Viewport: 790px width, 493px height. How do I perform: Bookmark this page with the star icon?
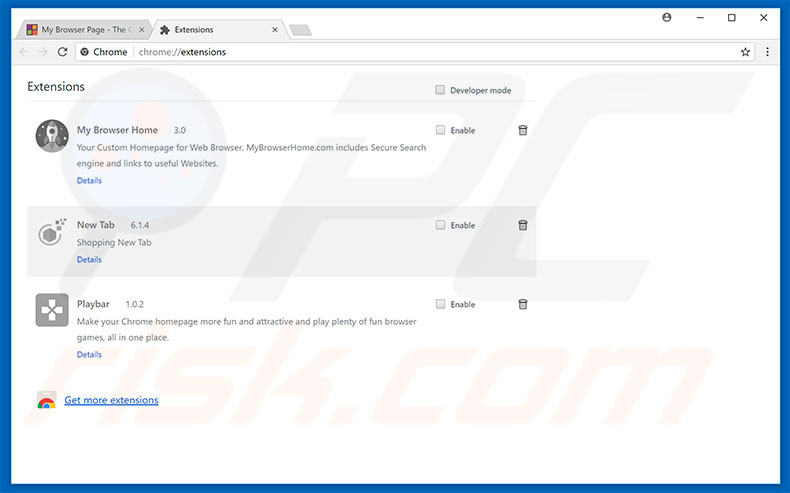[745, 52]
